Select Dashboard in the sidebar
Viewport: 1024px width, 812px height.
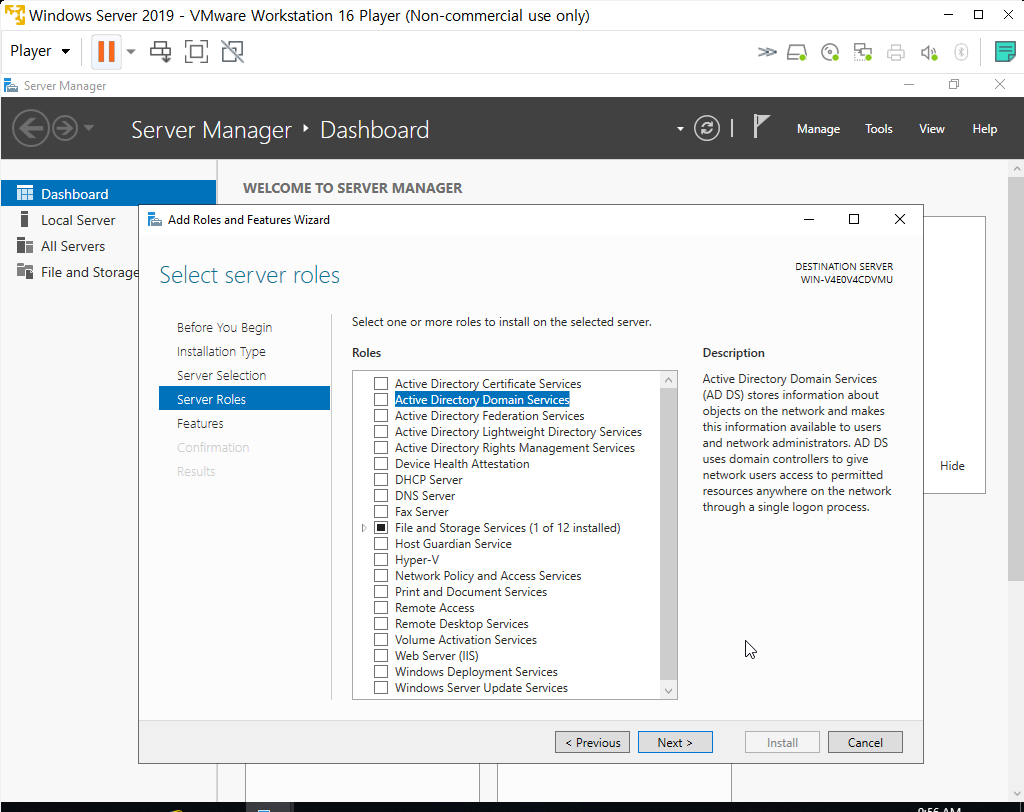[x=108, y=193]
